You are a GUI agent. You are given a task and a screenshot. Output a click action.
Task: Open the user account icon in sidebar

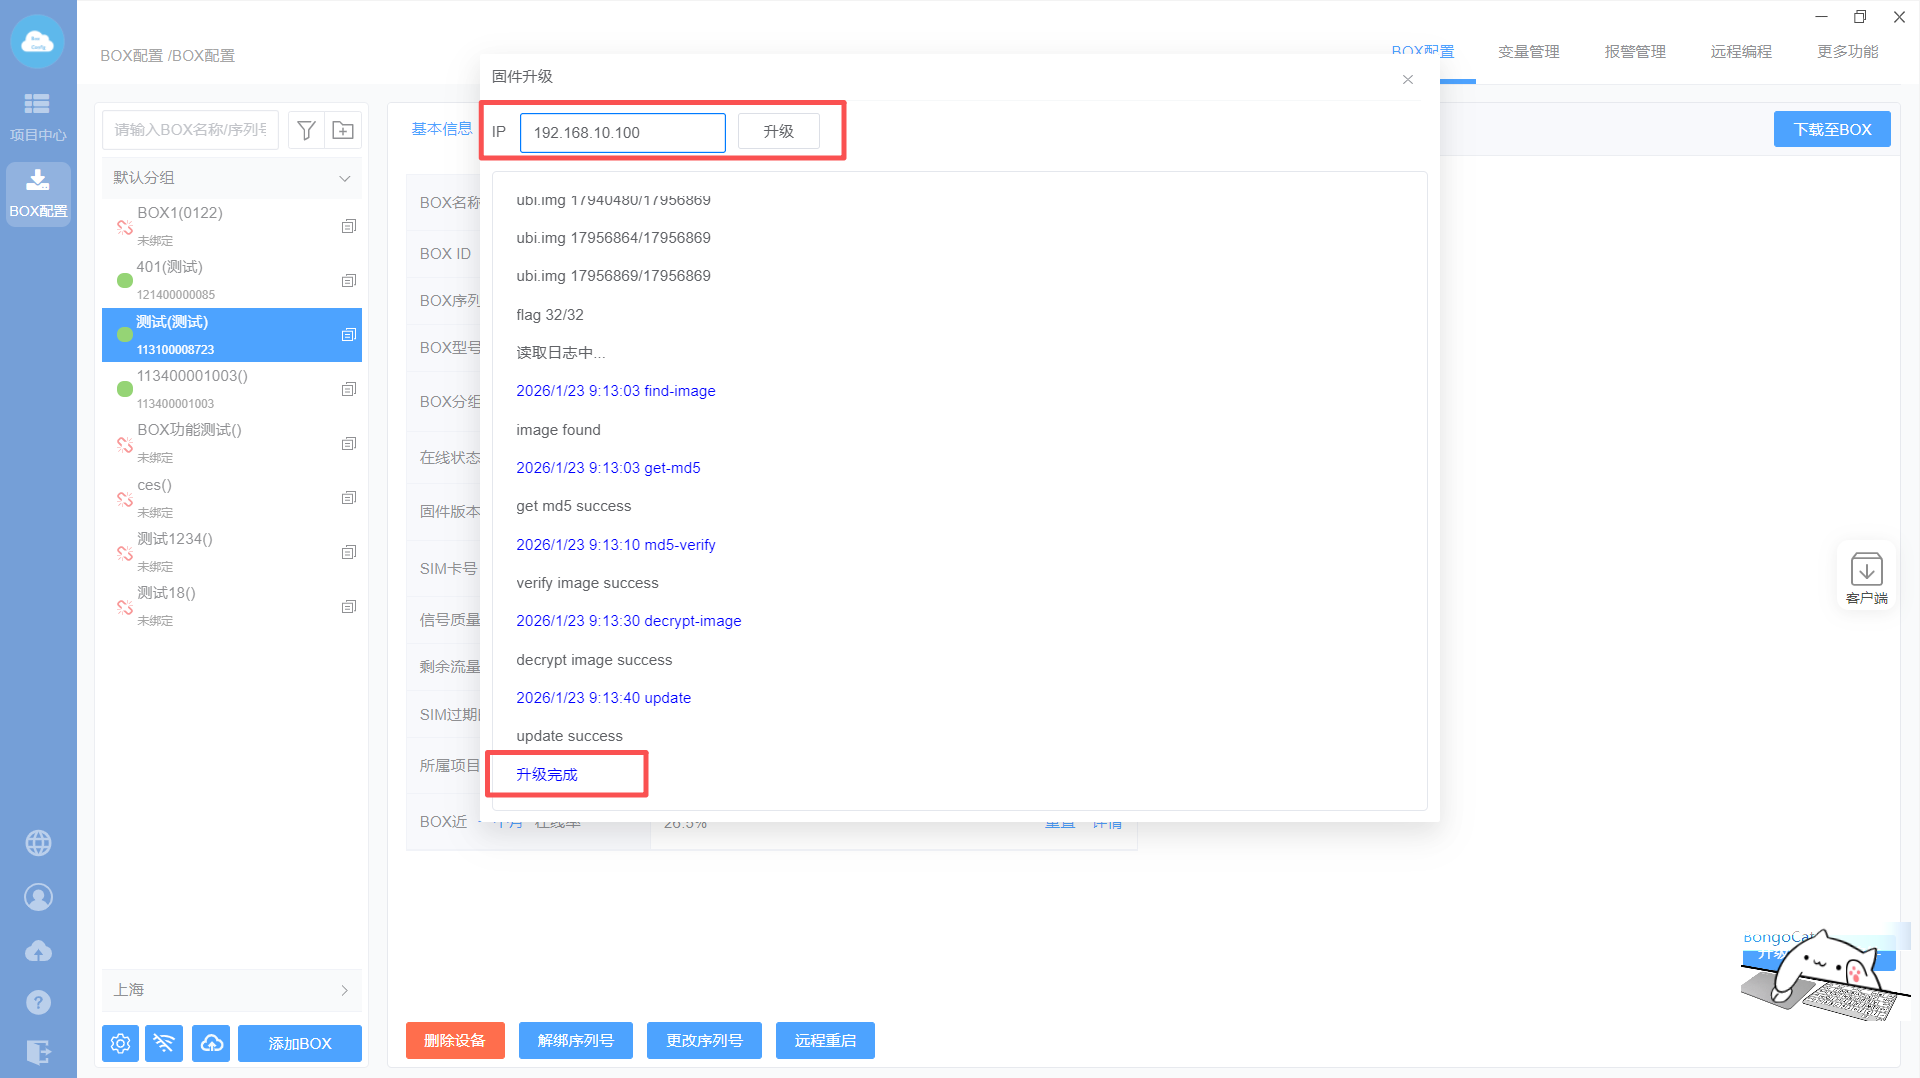(x=38, y=897)
